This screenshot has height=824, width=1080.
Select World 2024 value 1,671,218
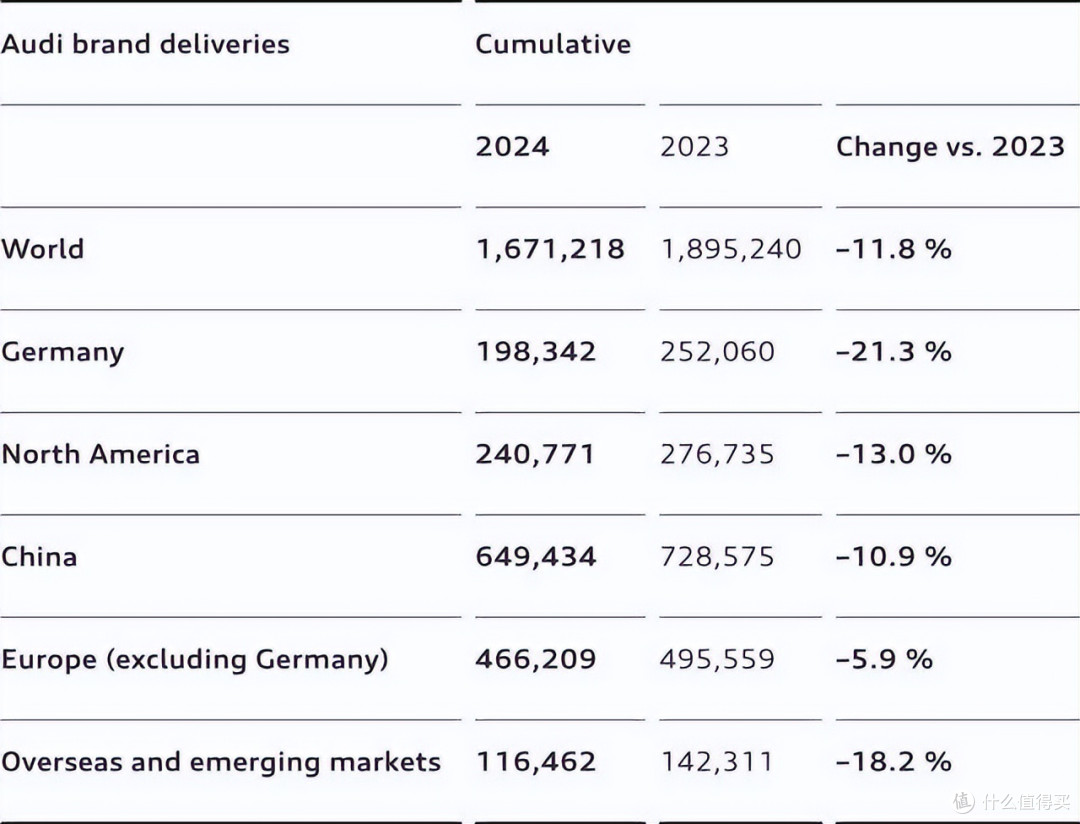(550, 249)
